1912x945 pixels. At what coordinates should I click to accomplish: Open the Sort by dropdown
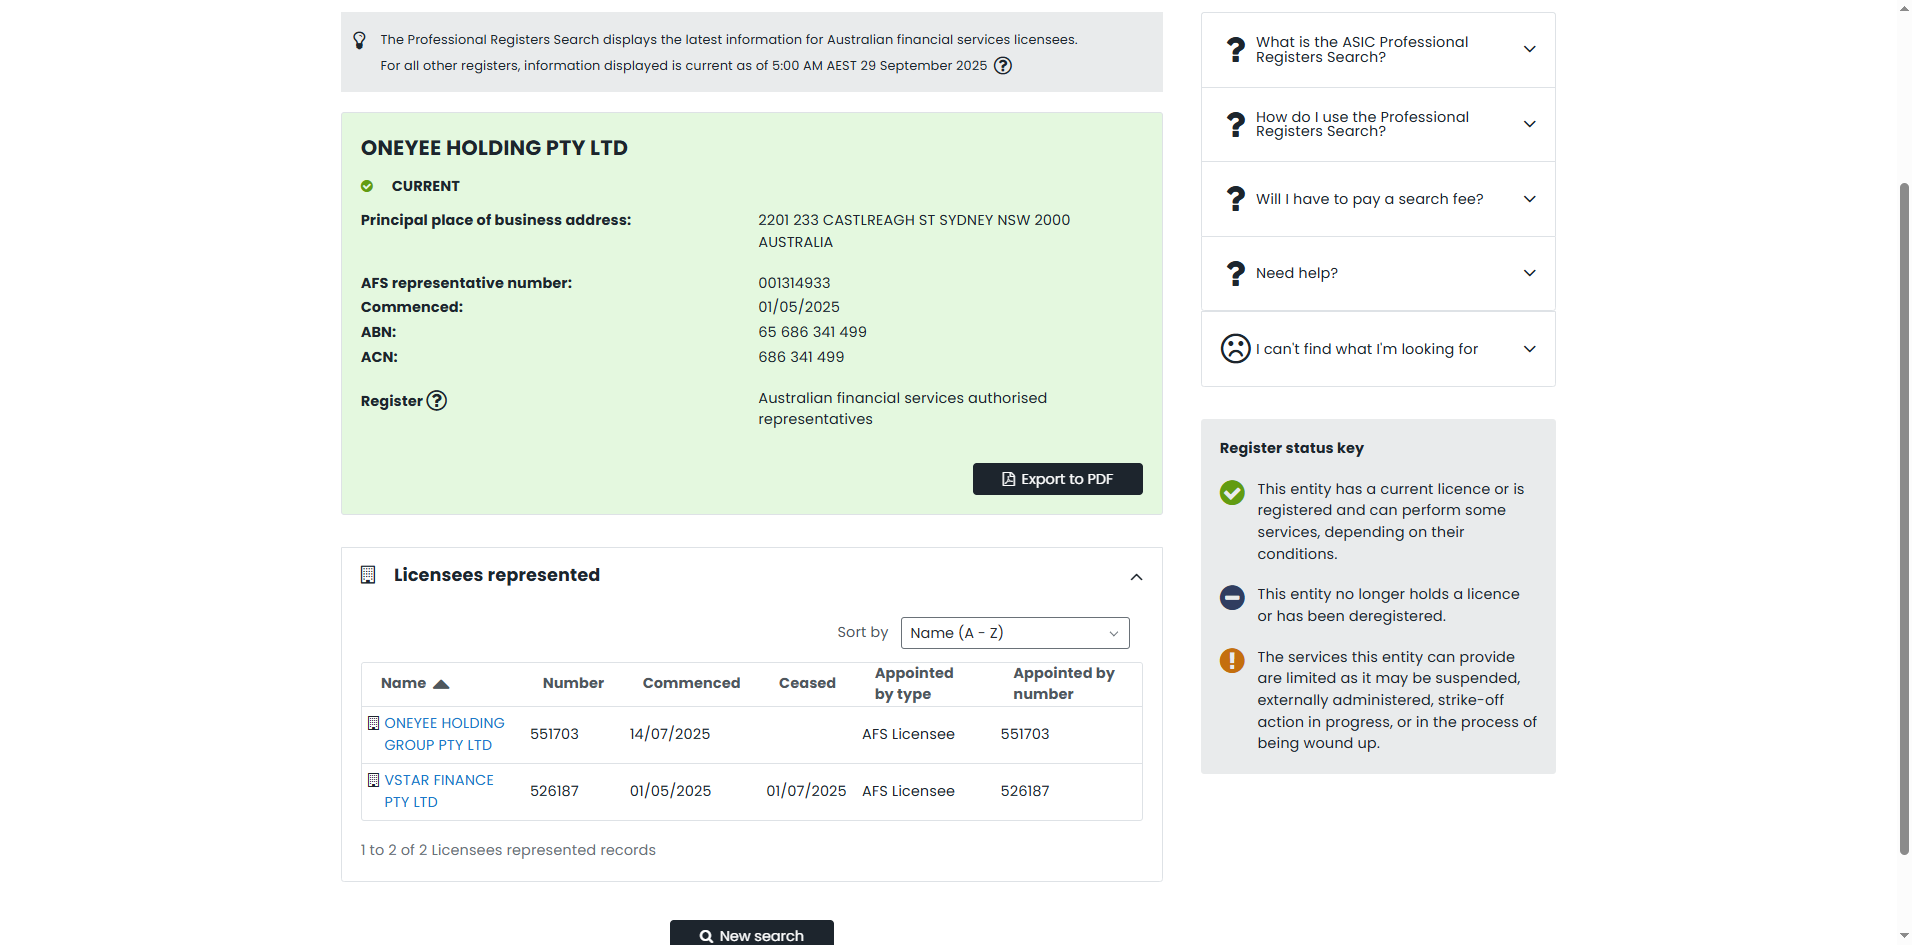pyautogui.click(x=1014, y=633)
